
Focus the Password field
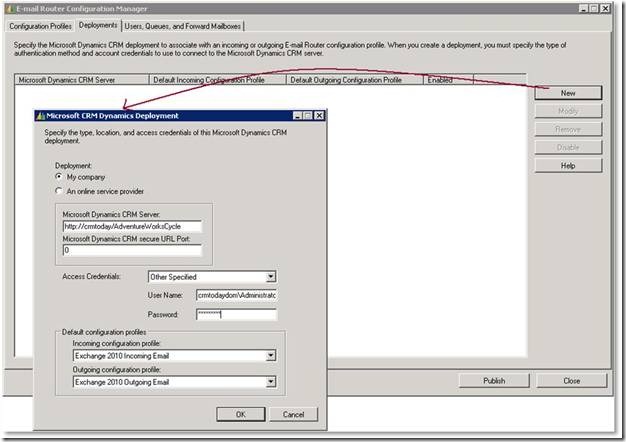point(237,315)
